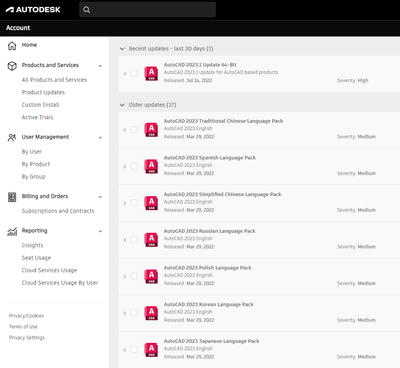
Task: Click the Products and Services cube icon
Action: click(12, 66)
